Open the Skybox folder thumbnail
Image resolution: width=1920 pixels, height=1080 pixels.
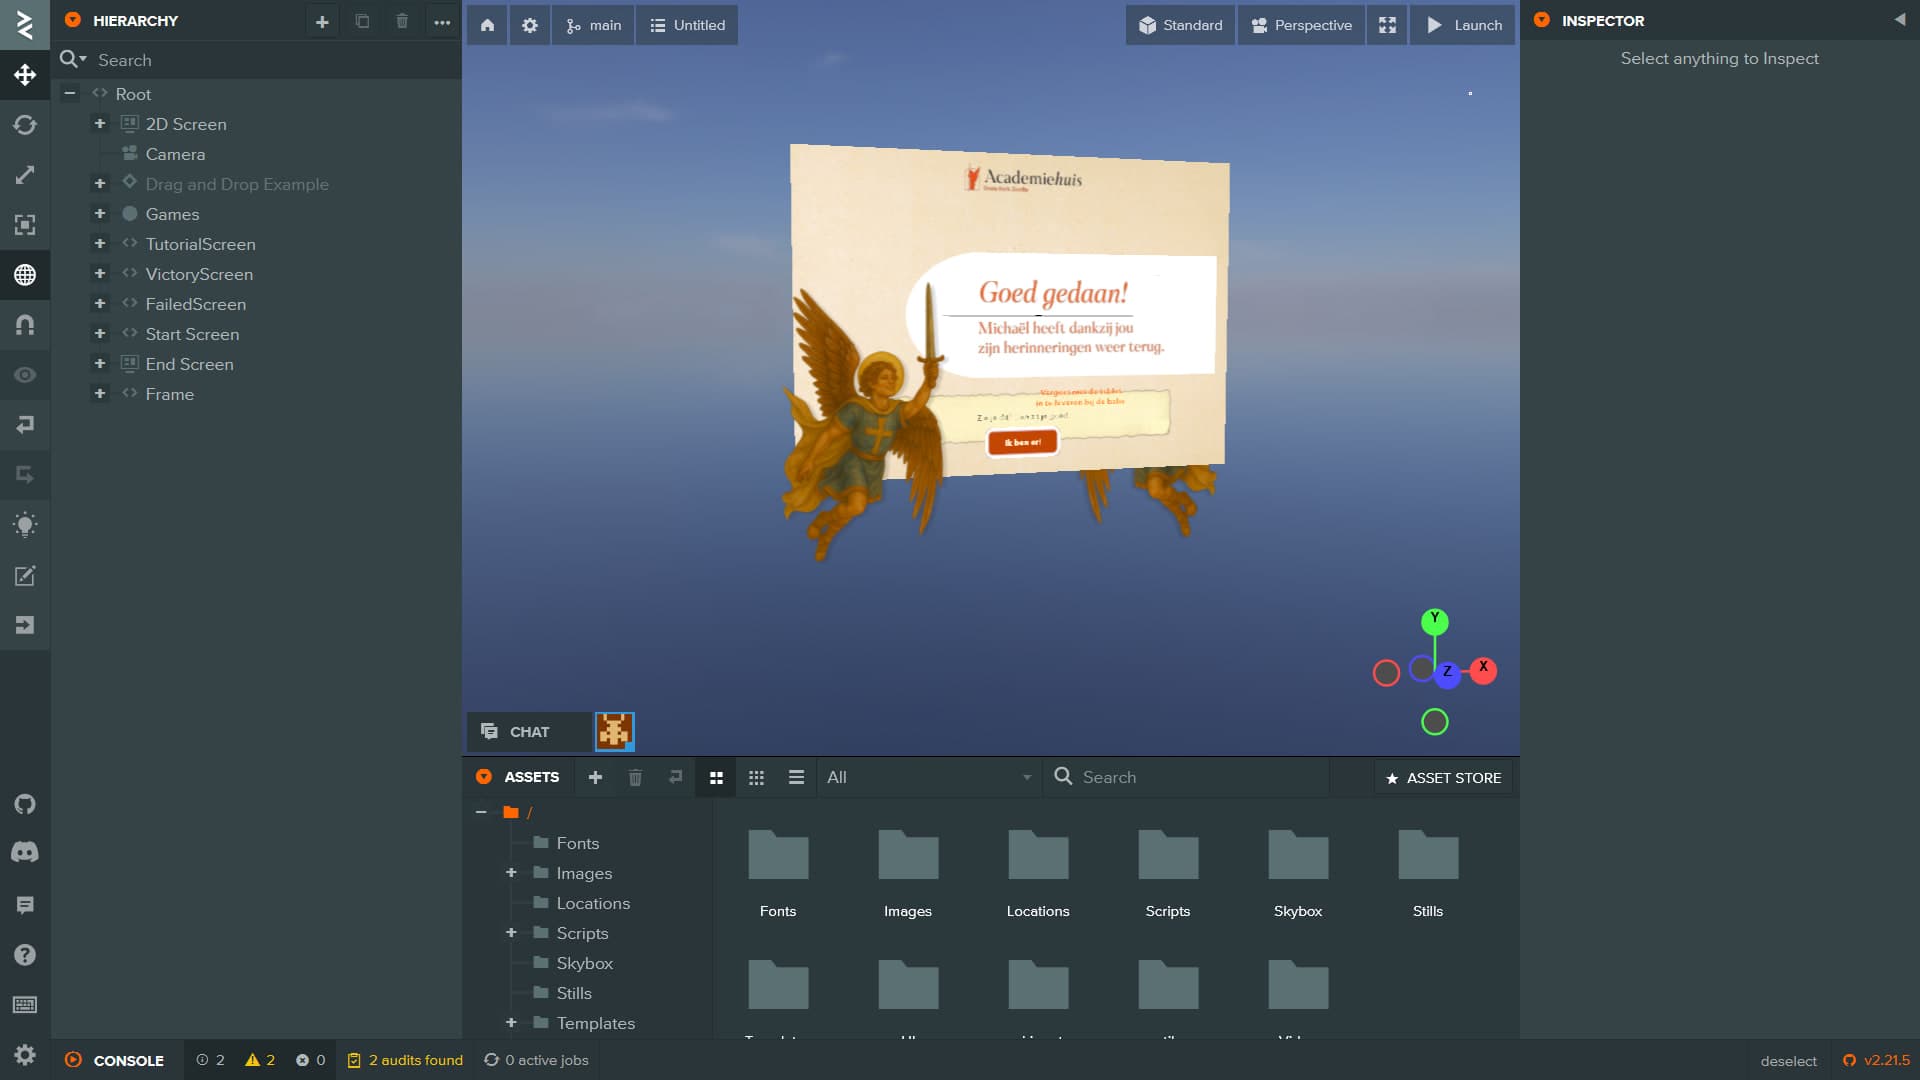tap(1298, 872)
